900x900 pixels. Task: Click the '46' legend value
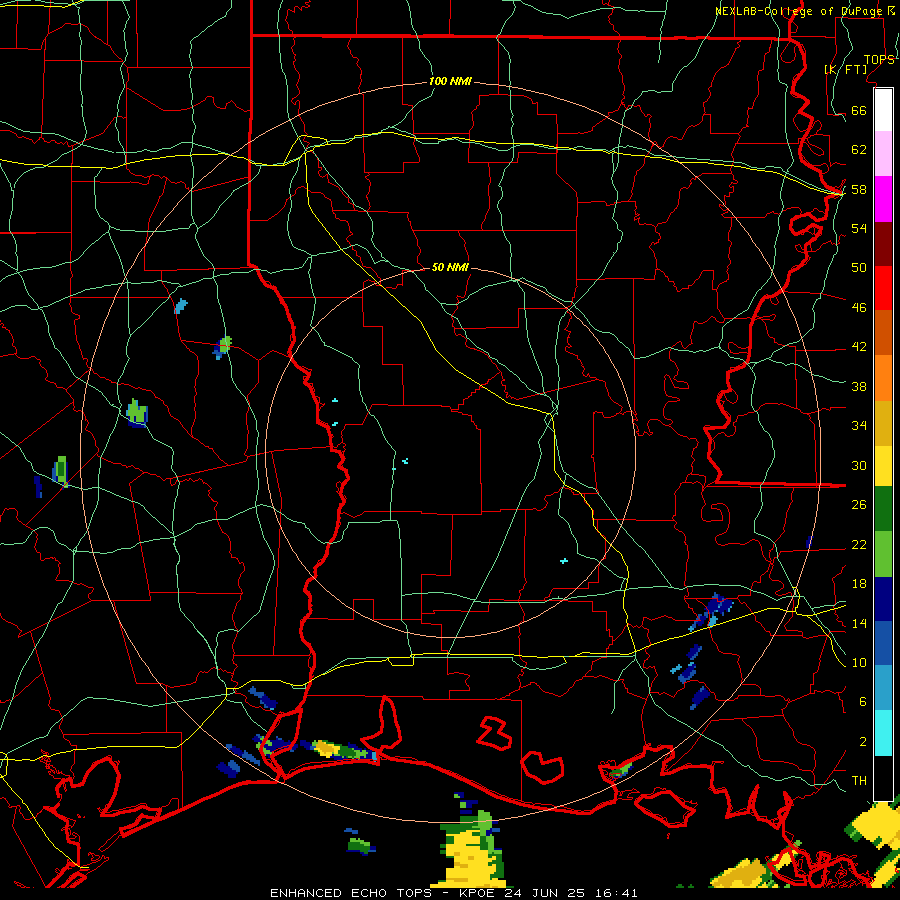point(859,308)
